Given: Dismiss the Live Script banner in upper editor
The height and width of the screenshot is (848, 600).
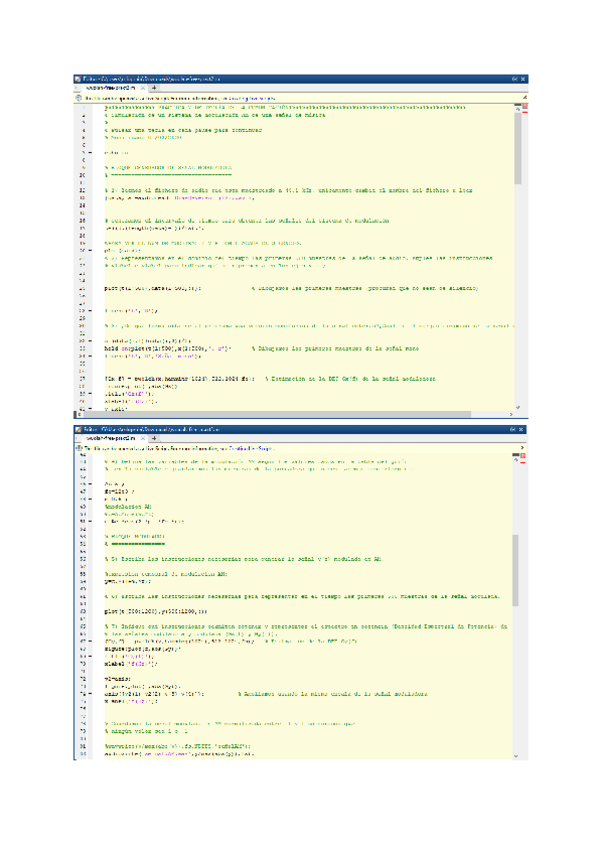Looking at the screenshot, I should 523,99.
